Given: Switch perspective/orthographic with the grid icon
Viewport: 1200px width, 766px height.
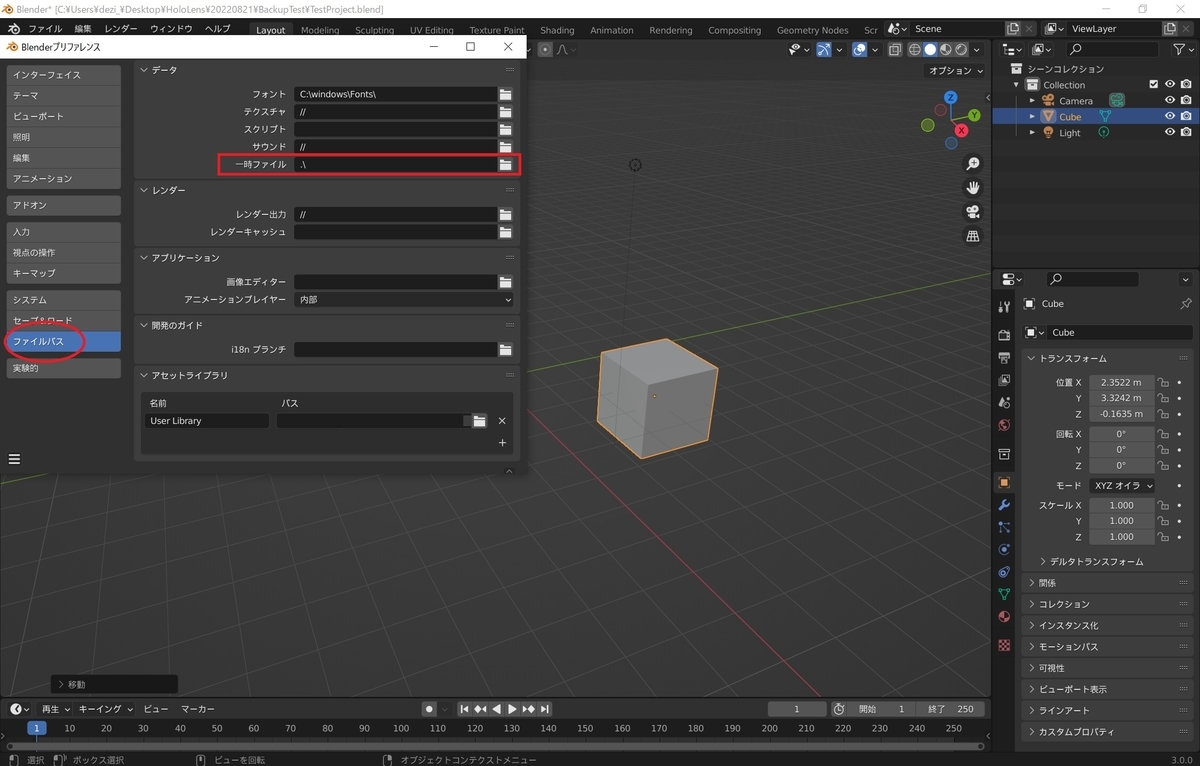Looking at the screenshot, I should tap(972, 236).
